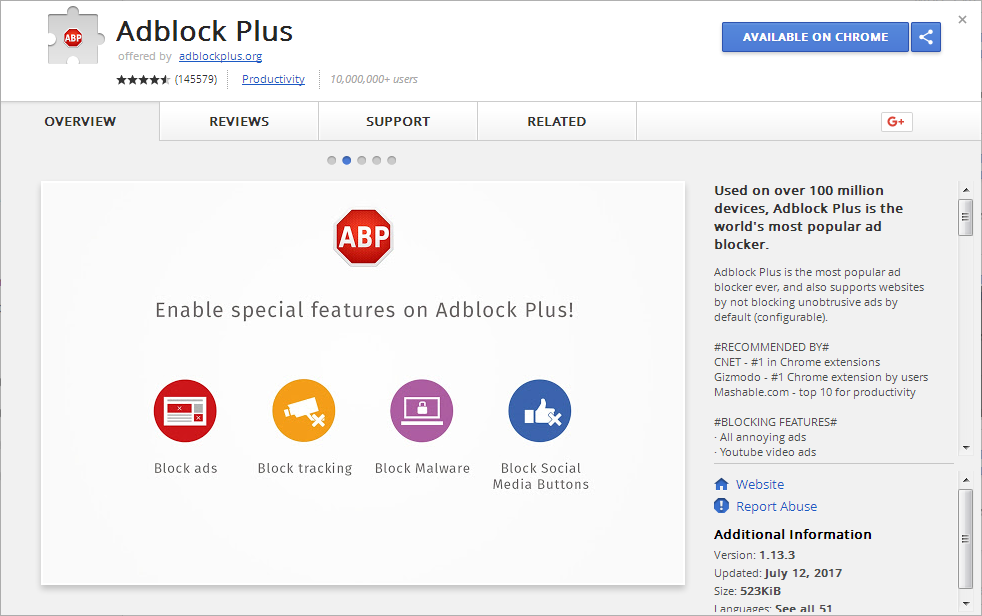Click the Version 1.13.3 text
982x616 pixels.
755,555
